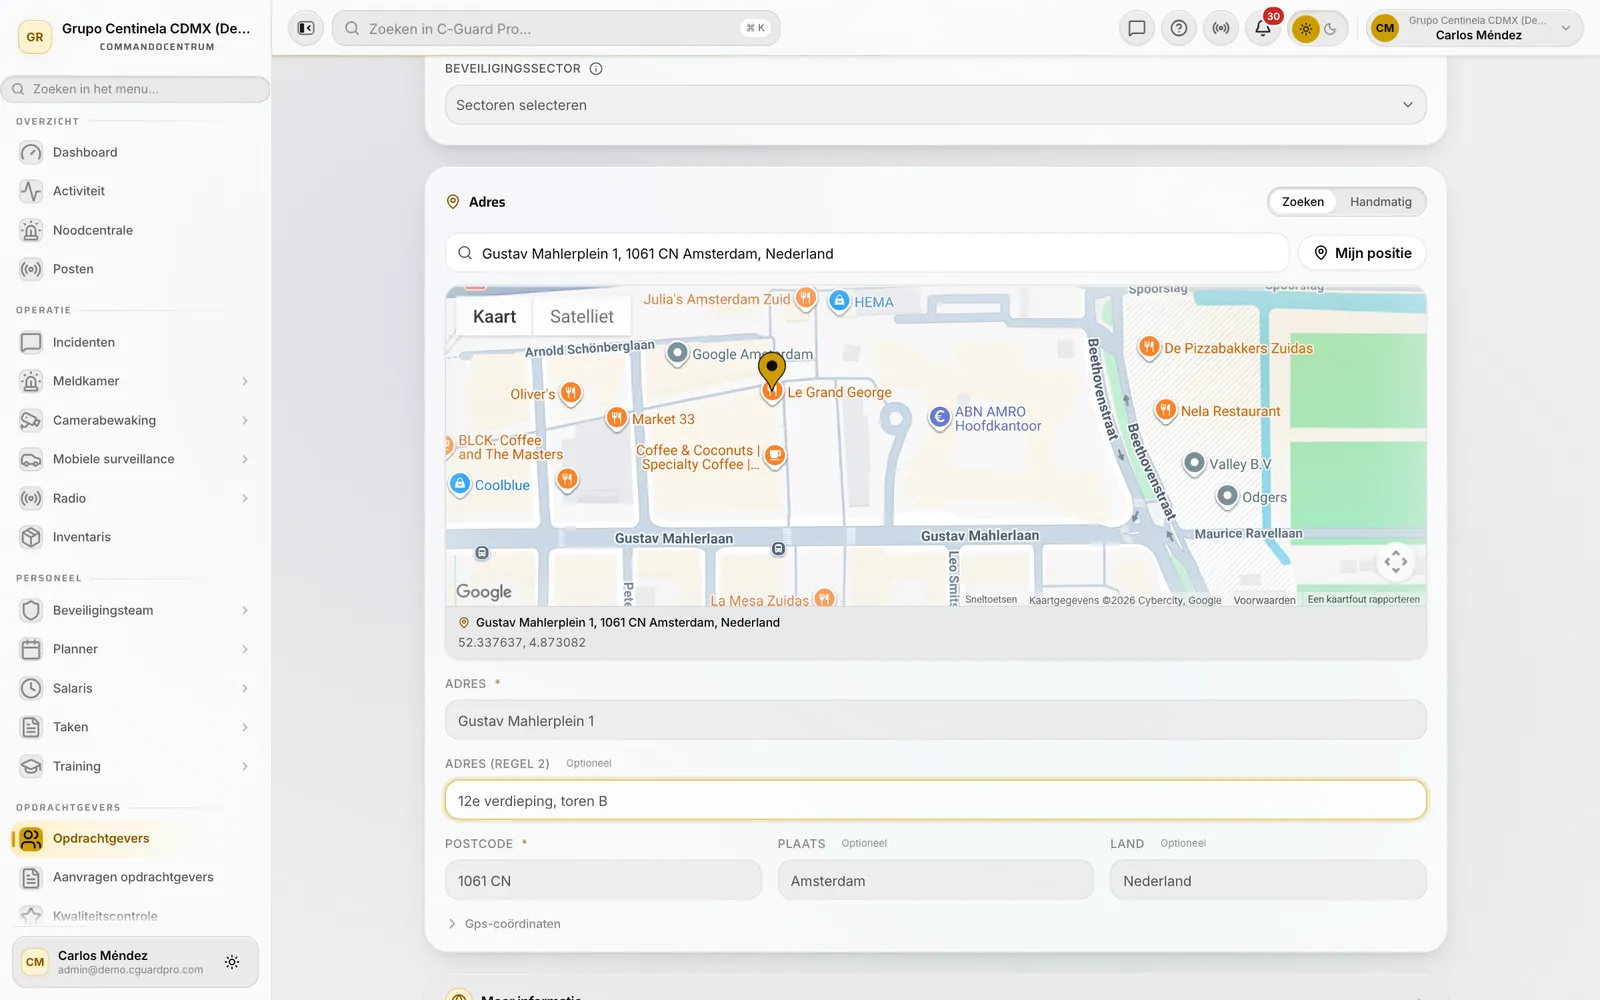Viewport: 1600px width, 1000px height.
Task: Open Posten in sidebar
Action: tap(136, 269)
